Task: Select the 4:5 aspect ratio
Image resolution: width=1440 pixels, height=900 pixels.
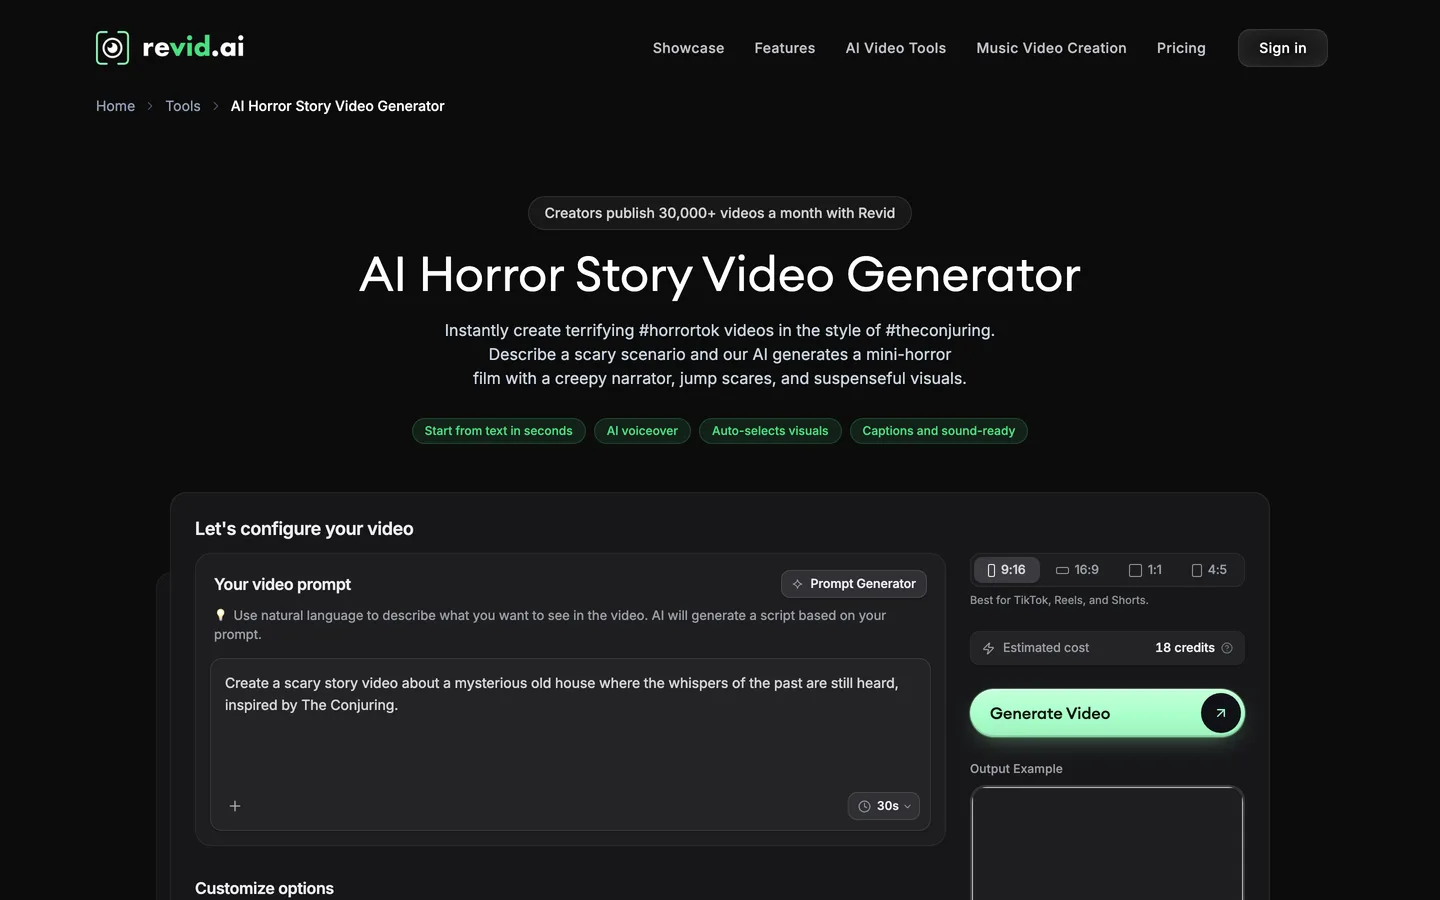Action: pos(1209,570)
